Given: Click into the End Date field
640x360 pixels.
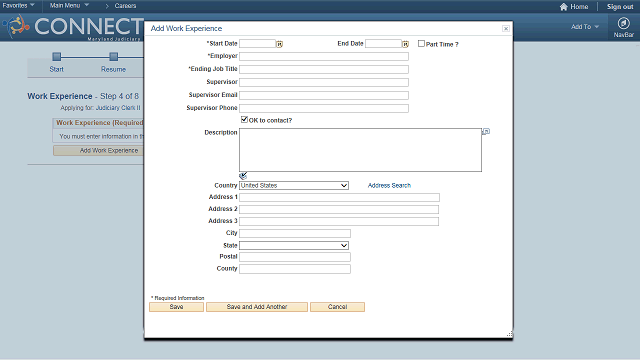Looking at the screenshot, I should pos(383,44).
